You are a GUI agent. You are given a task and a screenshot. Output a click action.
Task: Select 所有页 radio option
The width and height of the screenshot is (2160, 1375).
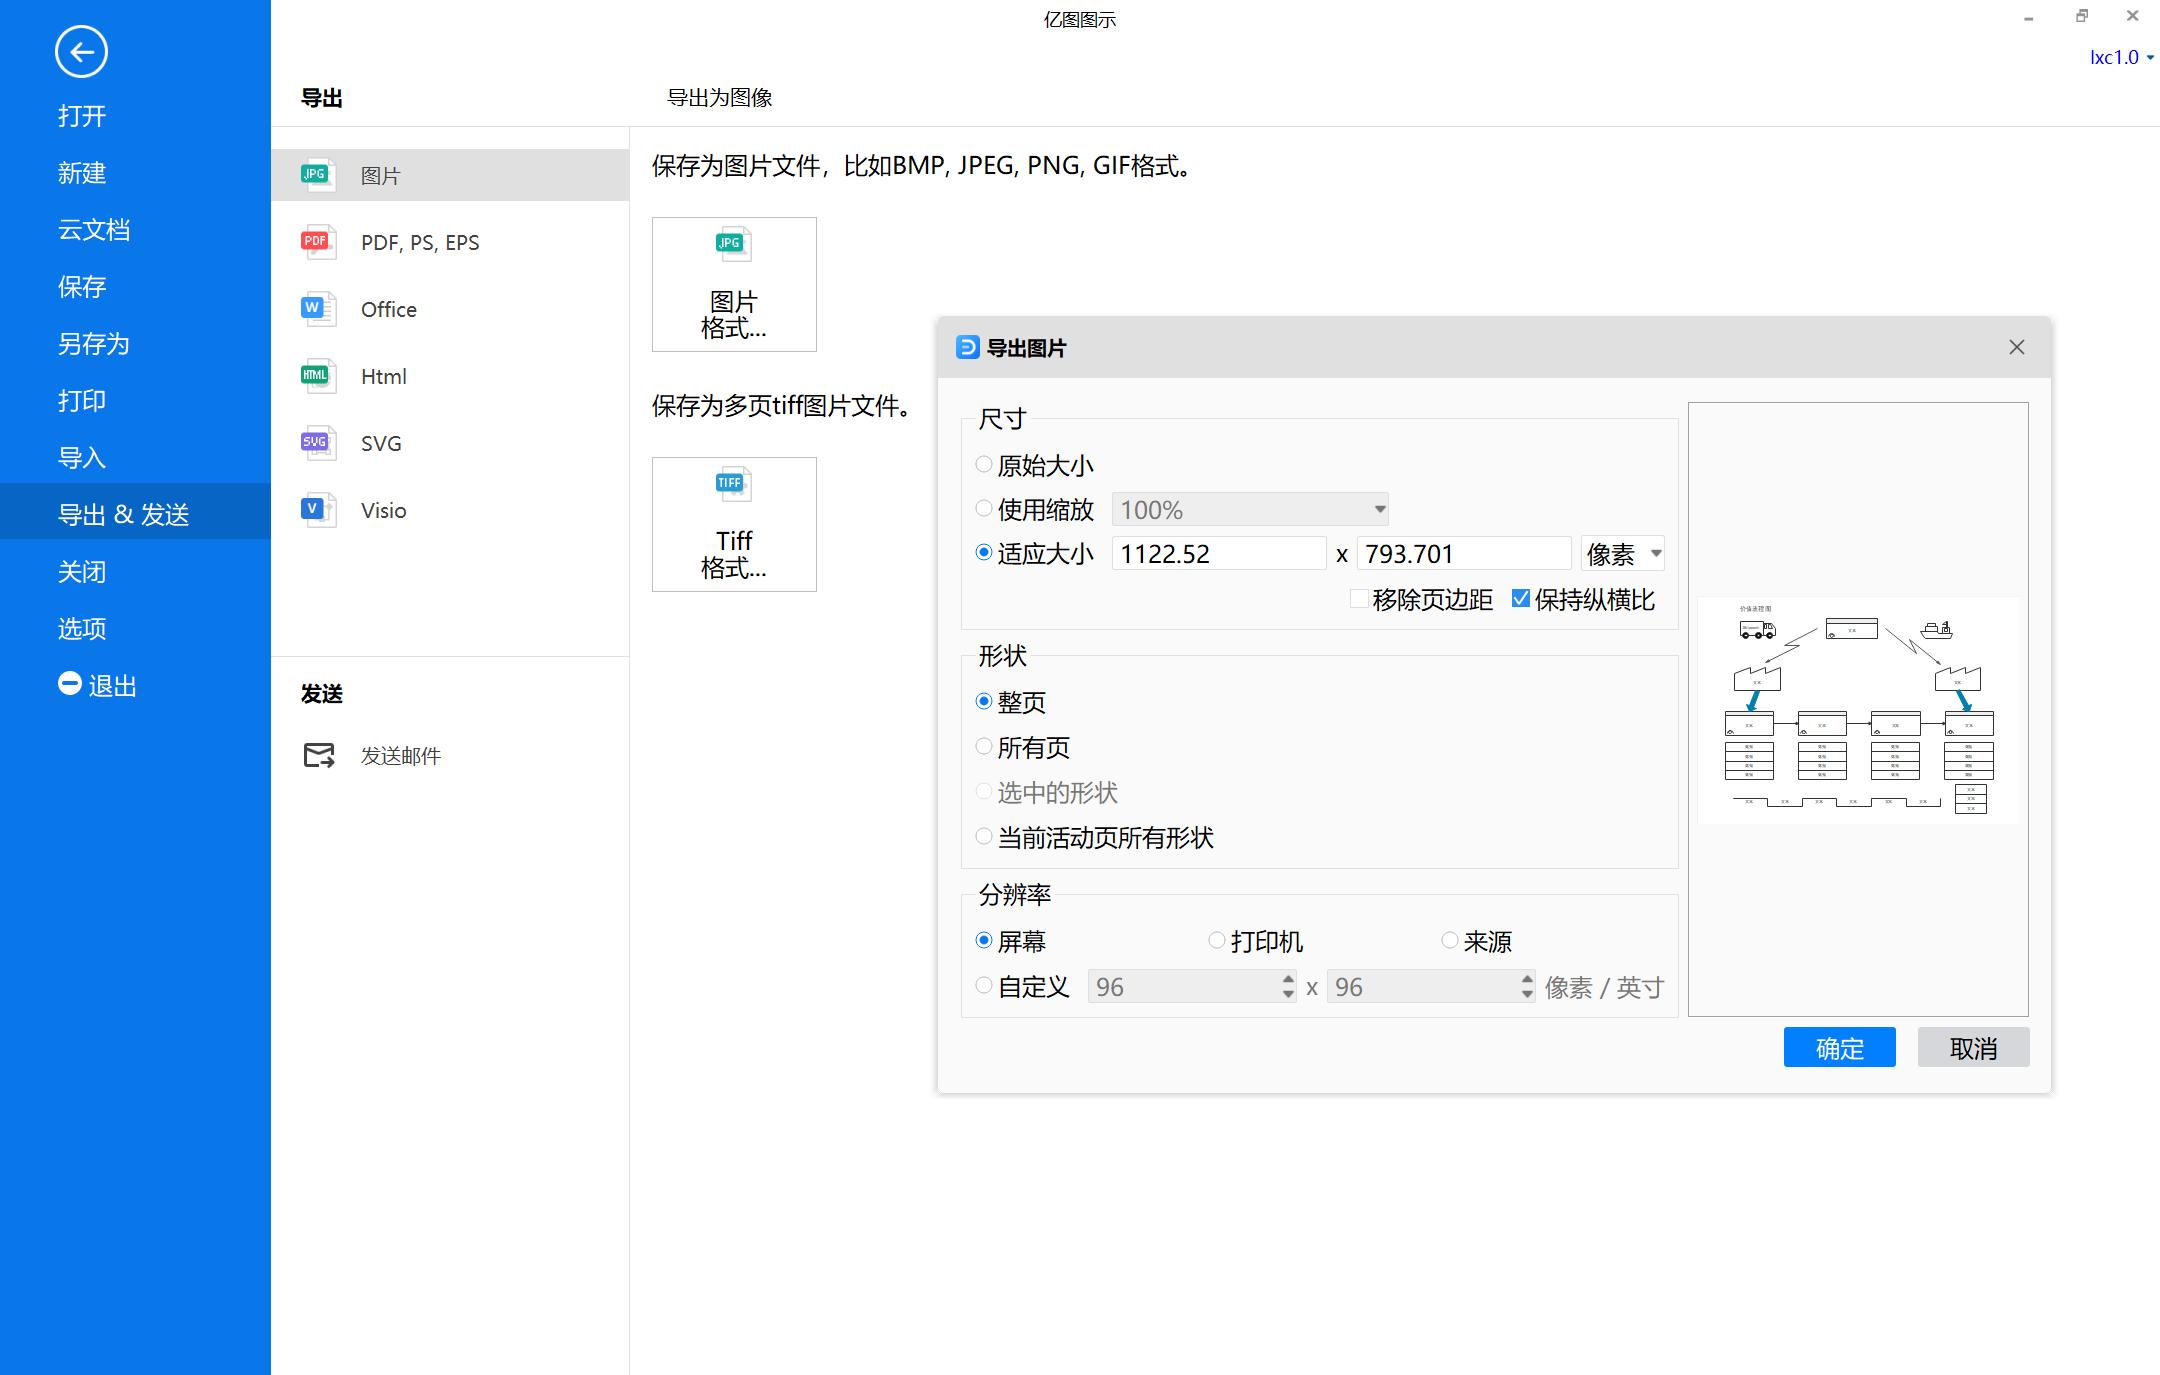[984, 747]
